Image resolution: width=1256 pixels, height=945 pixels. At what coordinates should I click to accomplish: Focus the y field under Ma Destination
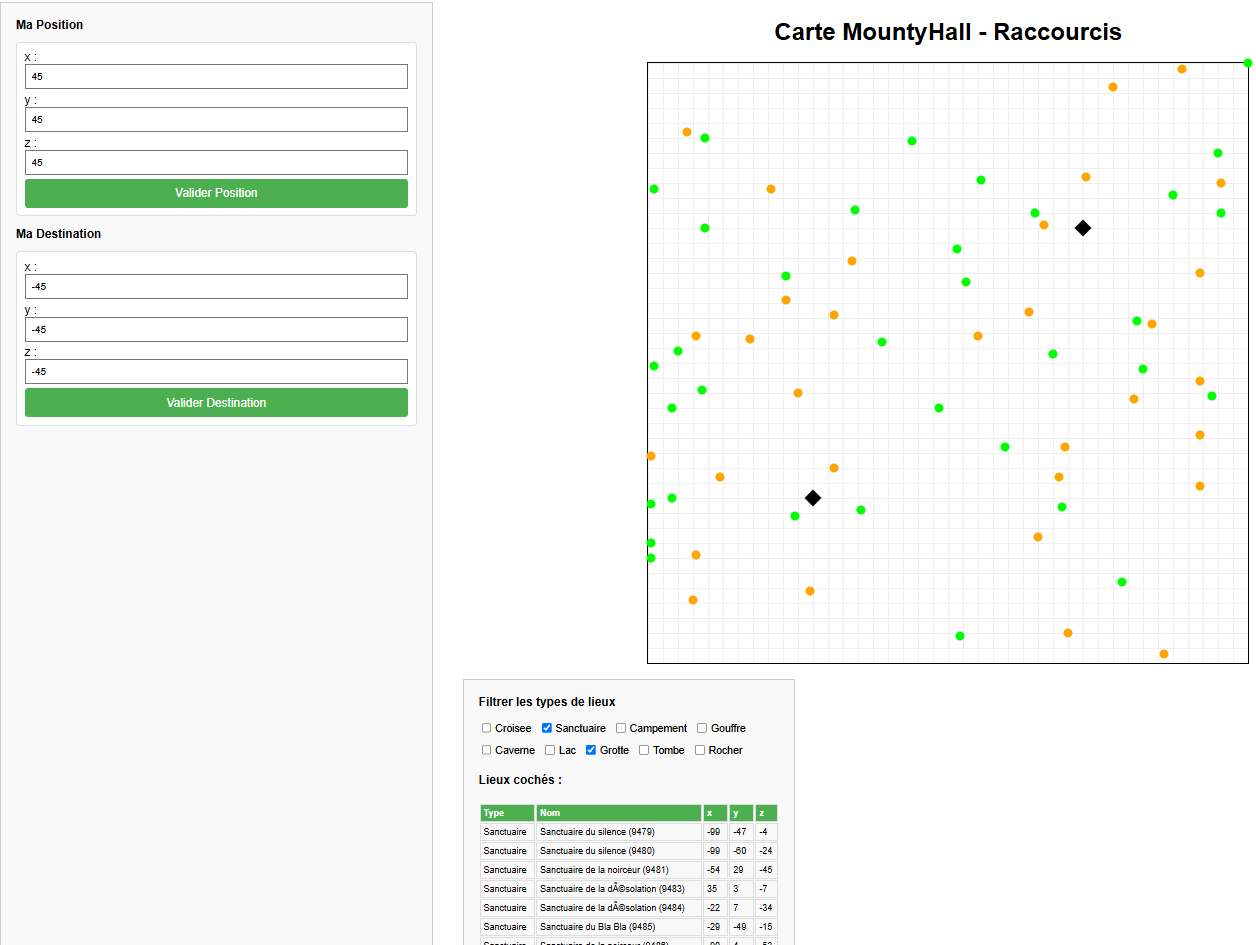216,329
